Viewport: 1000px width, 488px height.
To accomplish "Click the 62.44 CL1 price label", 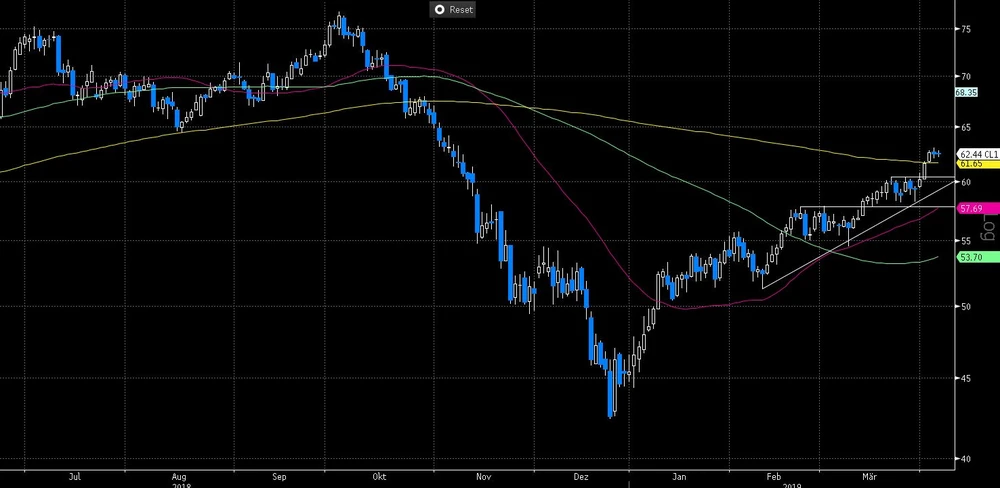I will (x=975, y=154).
